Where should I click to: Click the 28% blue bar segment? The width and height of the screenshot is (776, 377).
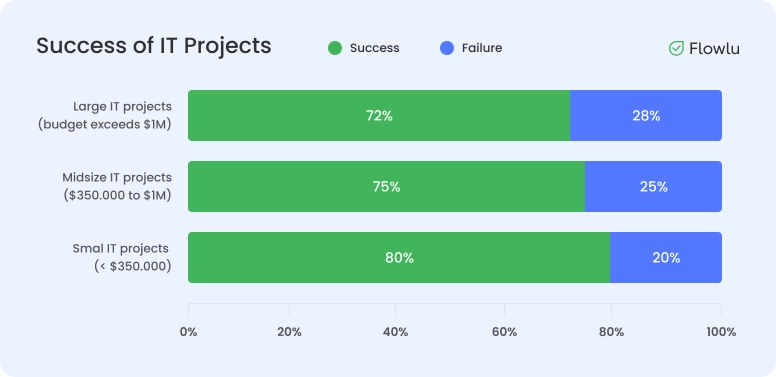click(646, 115)
